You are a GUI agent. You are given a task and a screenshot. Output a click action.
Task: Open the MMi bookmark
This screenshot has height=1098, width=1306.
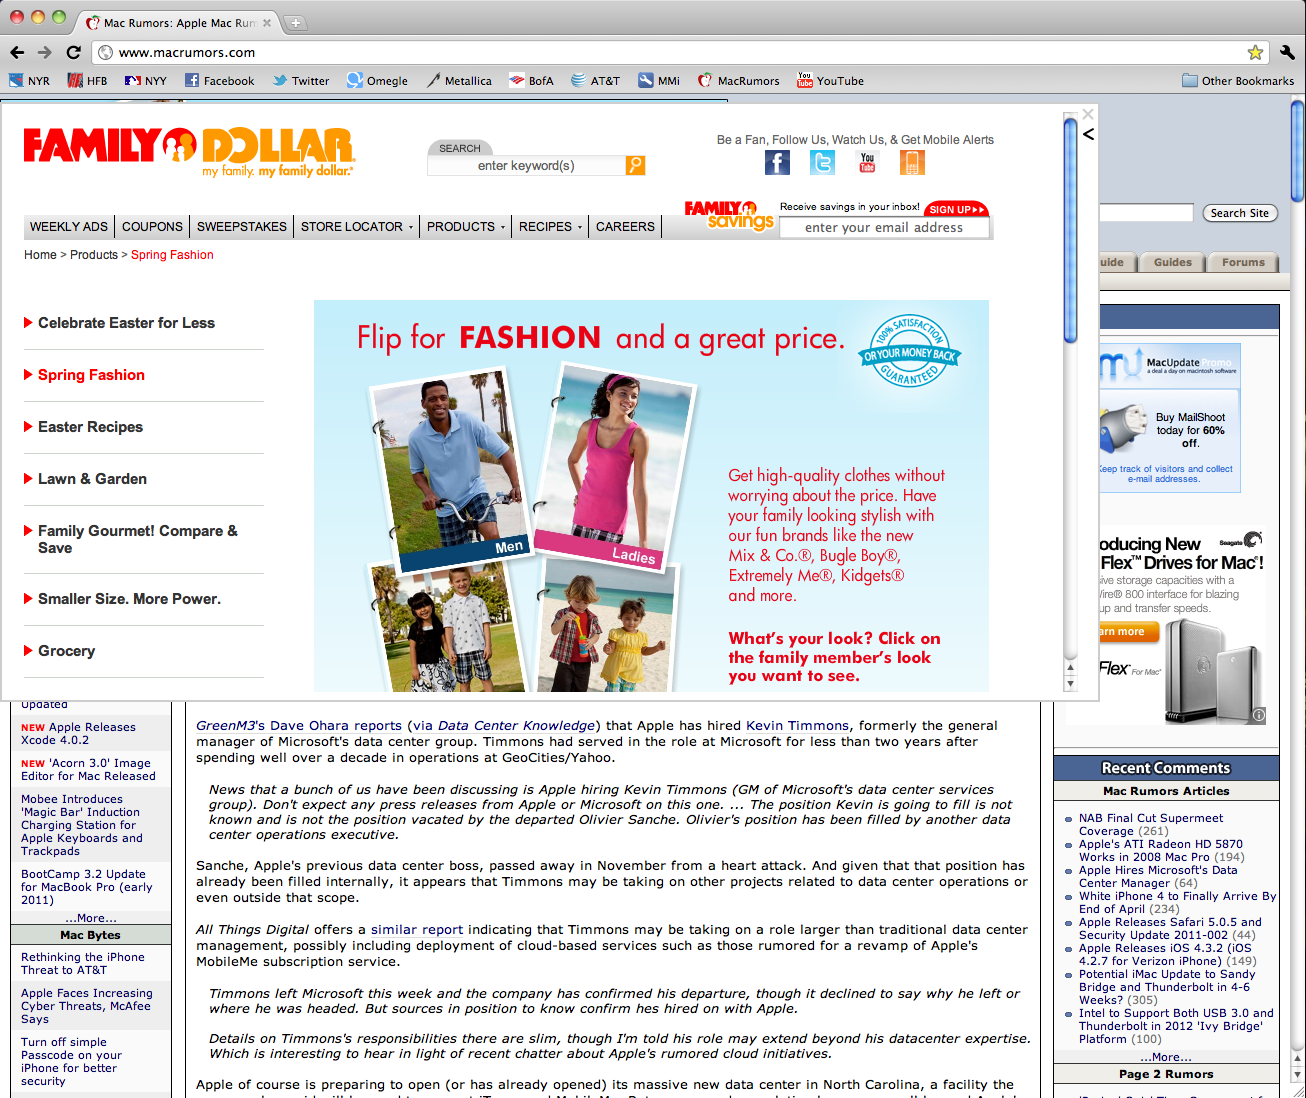(x=659, y=81)
